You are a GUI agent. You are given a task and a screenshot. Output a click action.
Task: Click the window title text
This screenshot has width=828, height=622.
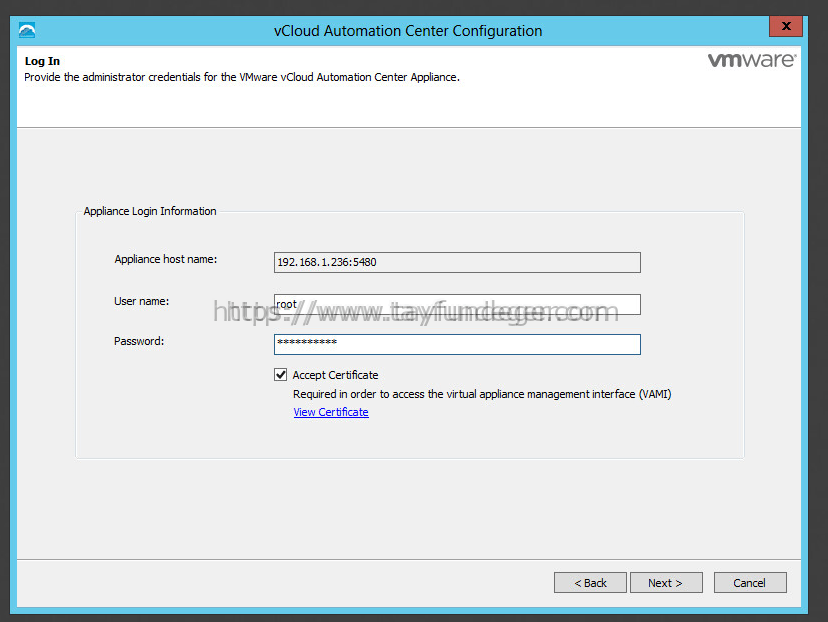408,31
